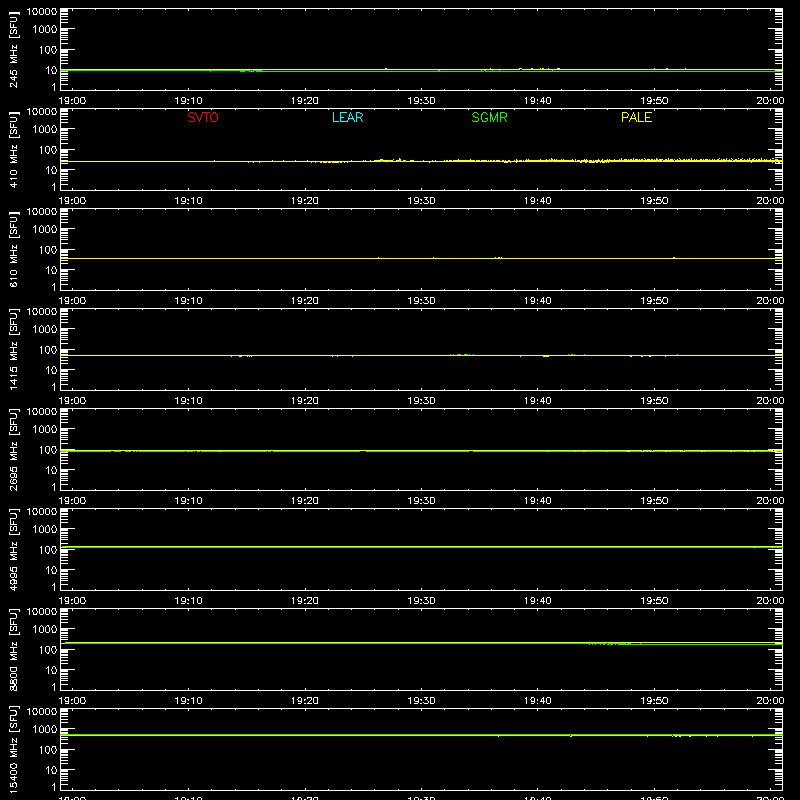Click the 10 tick of the 8800 MHz plot
The width and height of the screenshot is (800, 800).
pos(51,670)
